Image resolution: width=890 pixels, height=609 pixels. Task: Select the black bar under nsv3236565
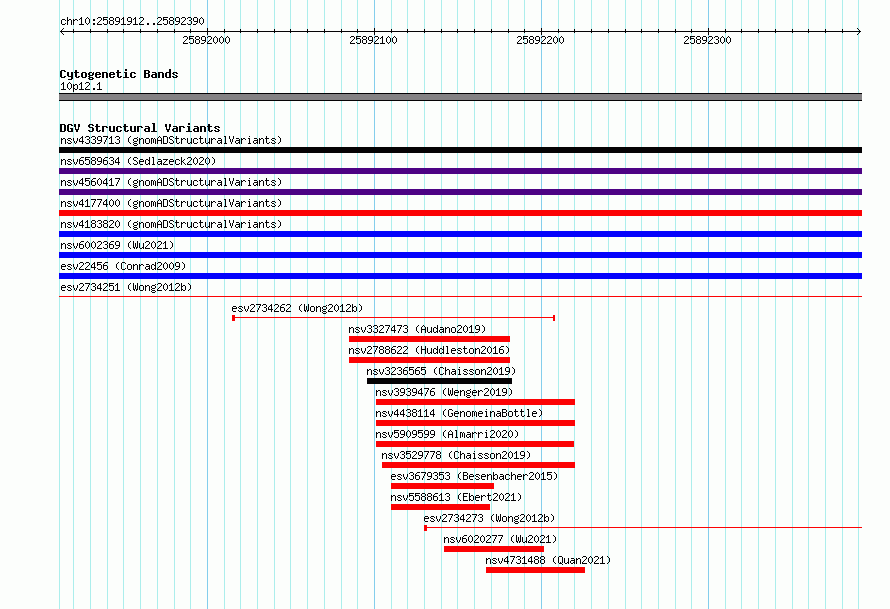439,381
